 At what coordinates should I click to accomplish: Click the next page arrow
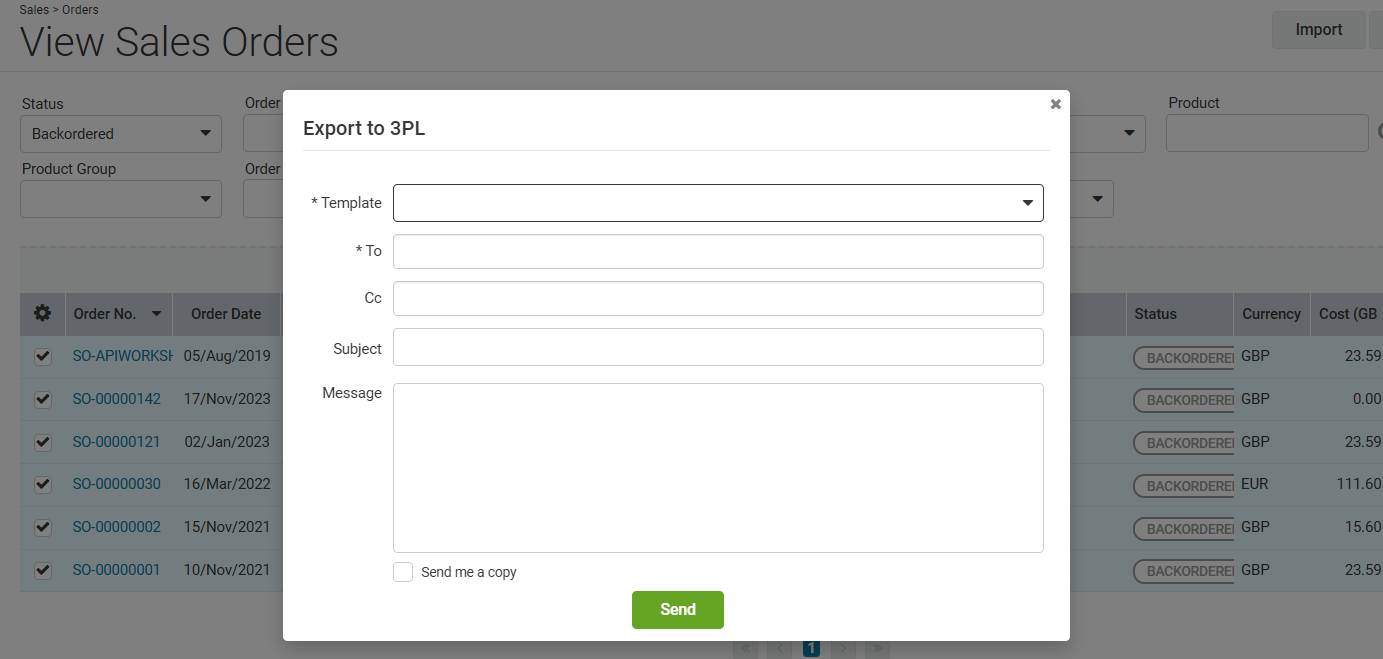pos(844,648)
